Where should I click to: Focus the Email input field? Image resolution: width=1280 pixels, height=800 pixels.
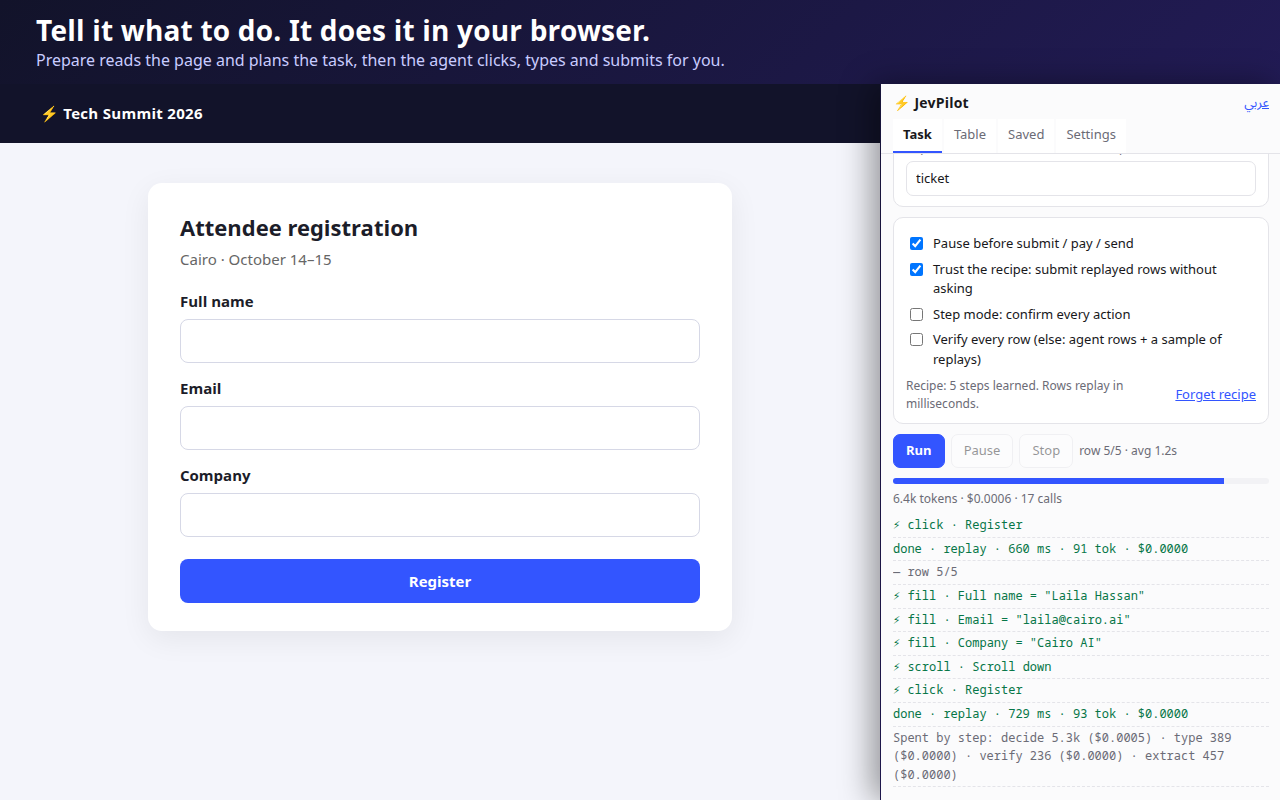pyautogui.click(x=440, y=428)
